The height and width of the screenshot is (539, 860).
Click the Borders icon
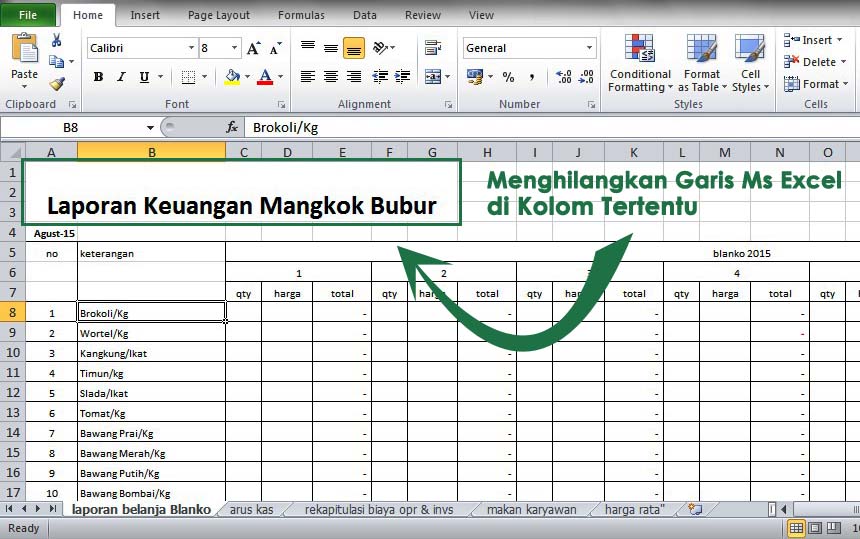(x=188, y=77)
